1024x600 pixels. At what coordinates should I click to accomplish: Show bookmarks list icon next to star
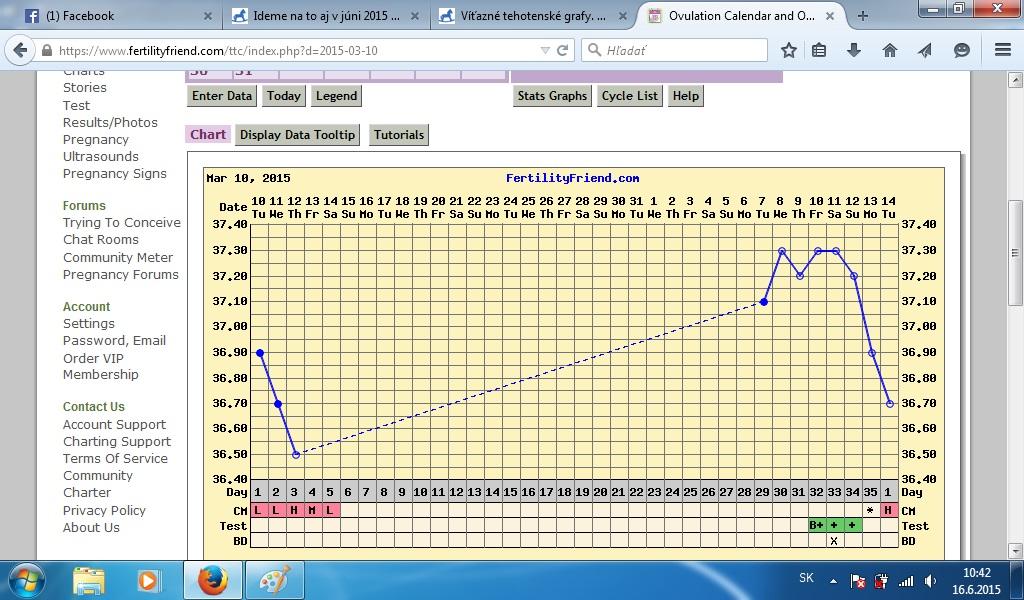(820, 50)
